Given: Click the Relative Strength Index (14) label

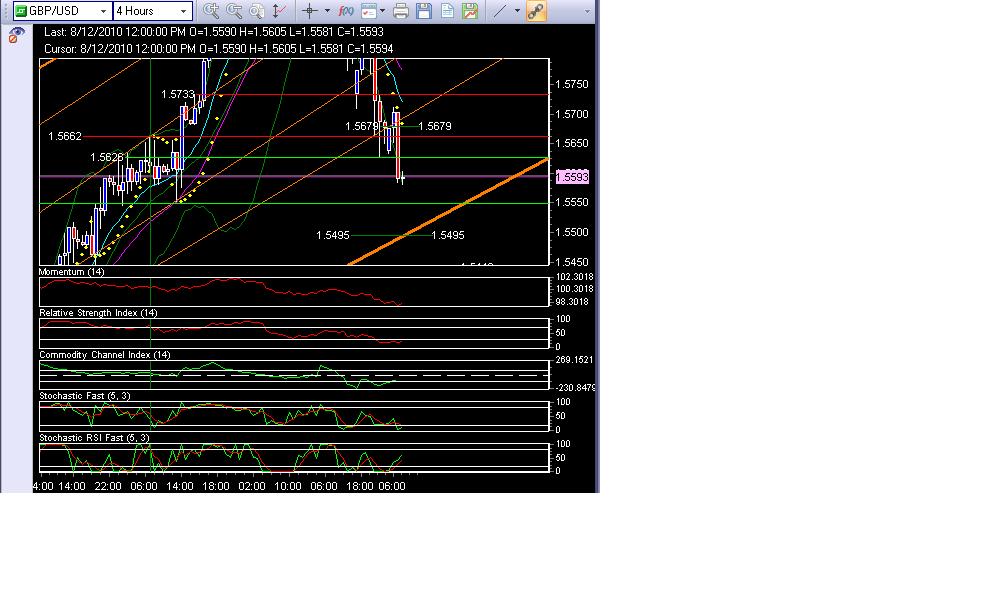Looking at the screenshot, I should (x=98, y=313).
